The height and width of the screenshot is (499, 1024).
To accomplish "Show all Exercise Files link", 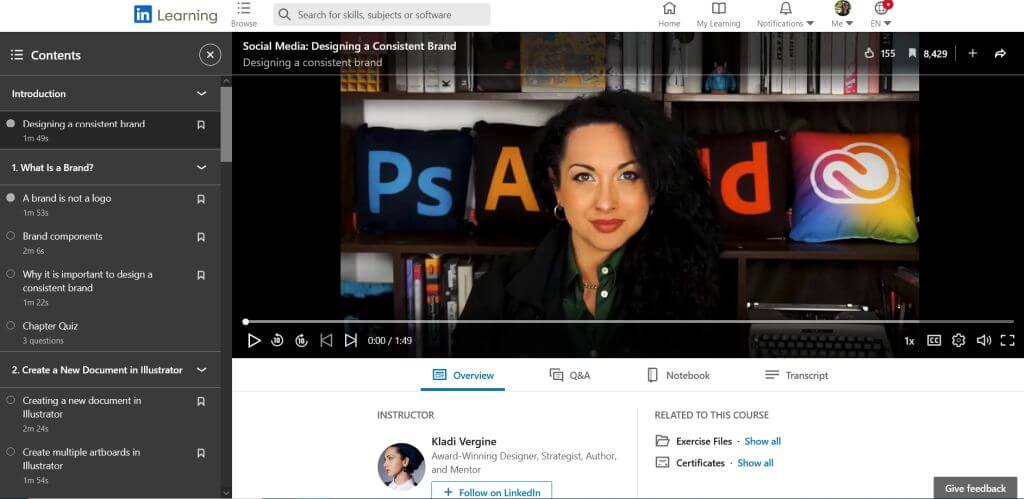I will (x=762, y=441).
